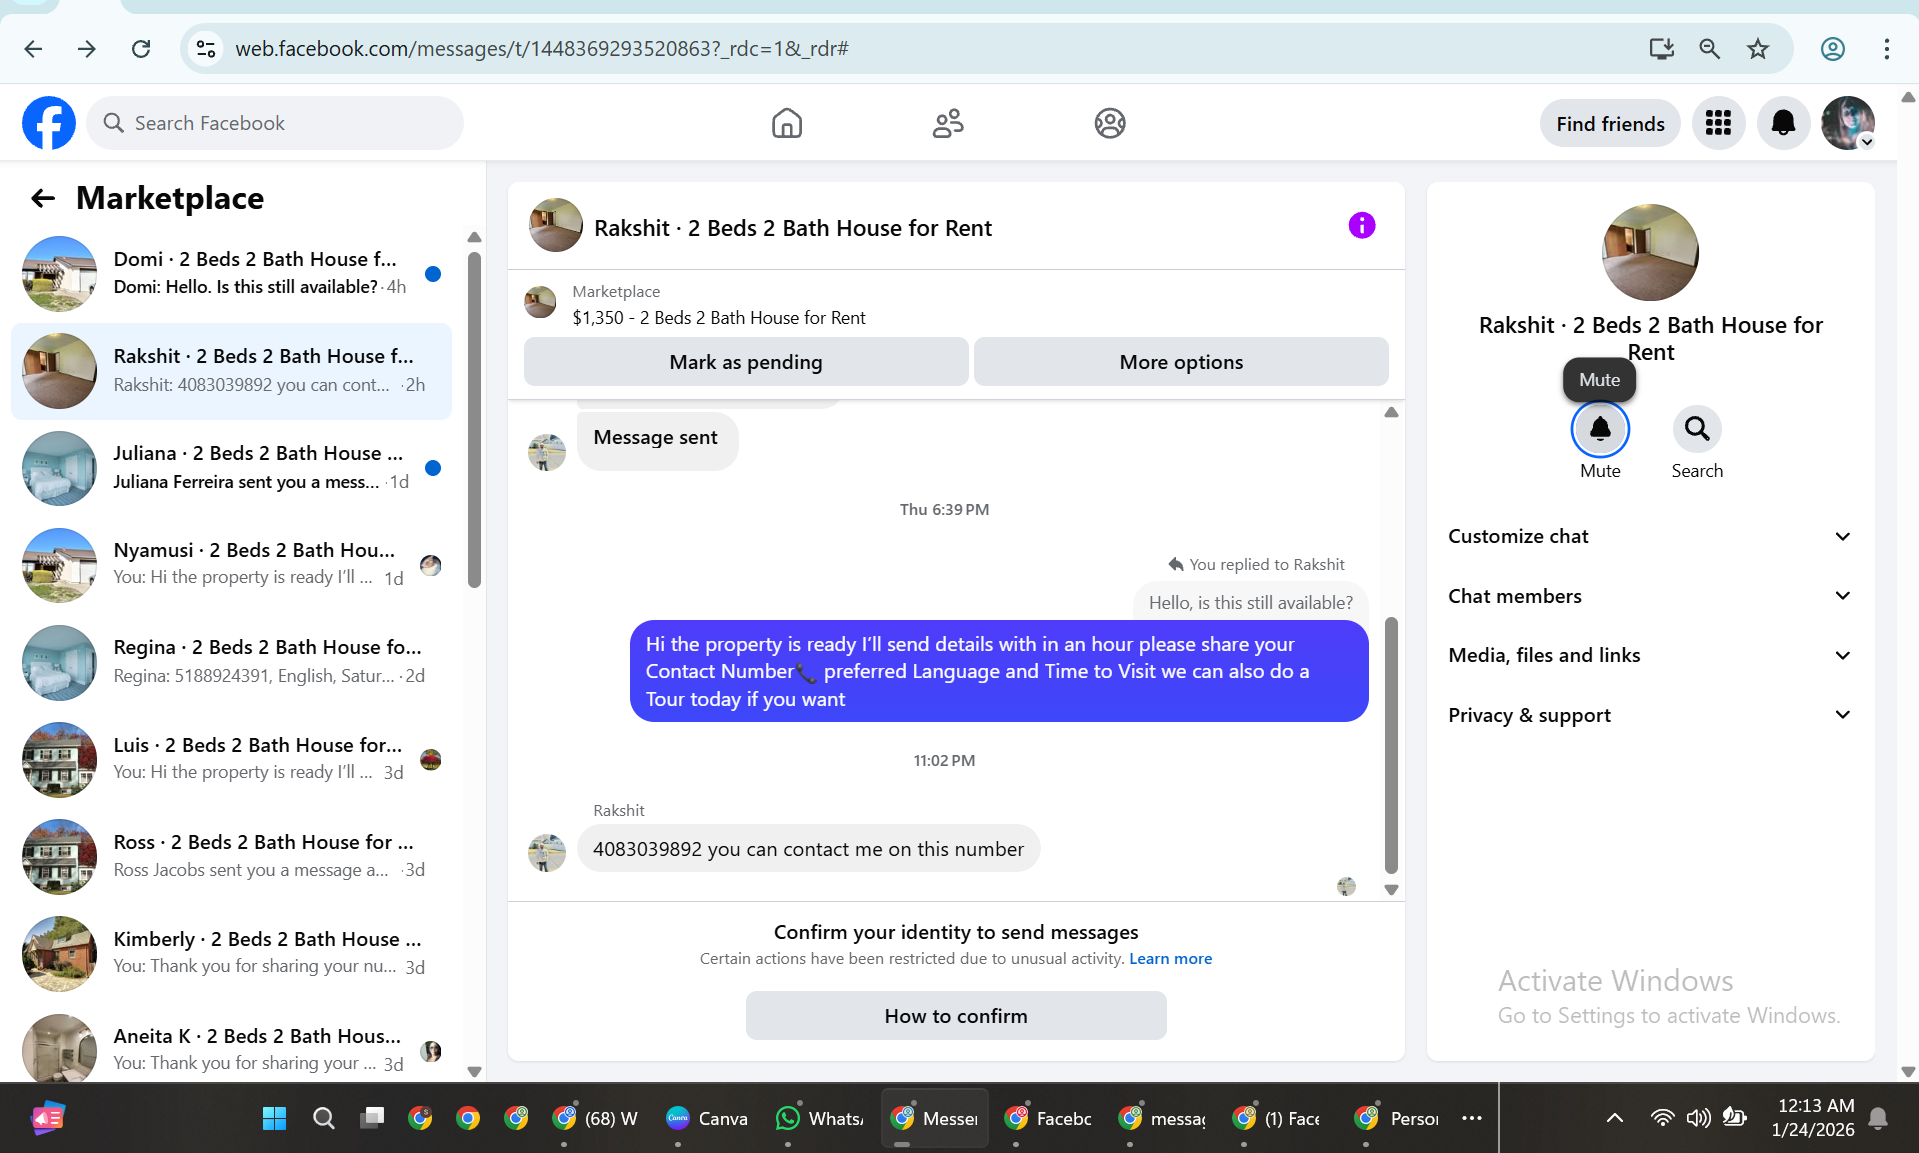Click the Search Facebook field
Screen dimensions: 1919x1153
click(x=275, y=123)
